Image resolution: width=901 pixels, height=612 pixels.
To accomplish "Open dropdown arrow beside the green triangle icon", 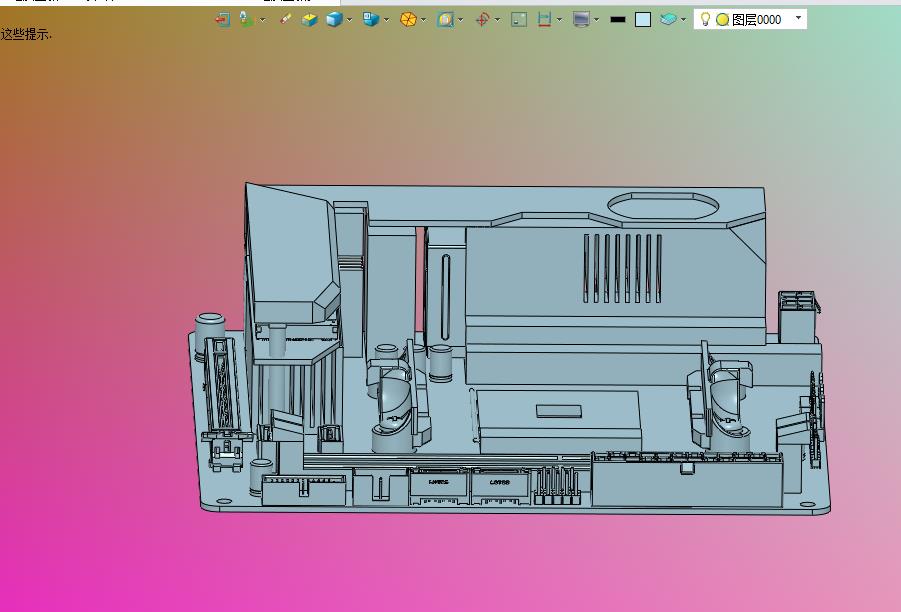I will (x=263, y=20).
